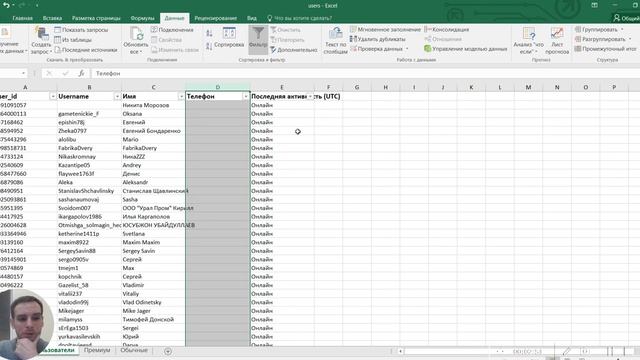The height and width of the screenshot is (360, 640).
Task: Select column H header
Action: 385,87
